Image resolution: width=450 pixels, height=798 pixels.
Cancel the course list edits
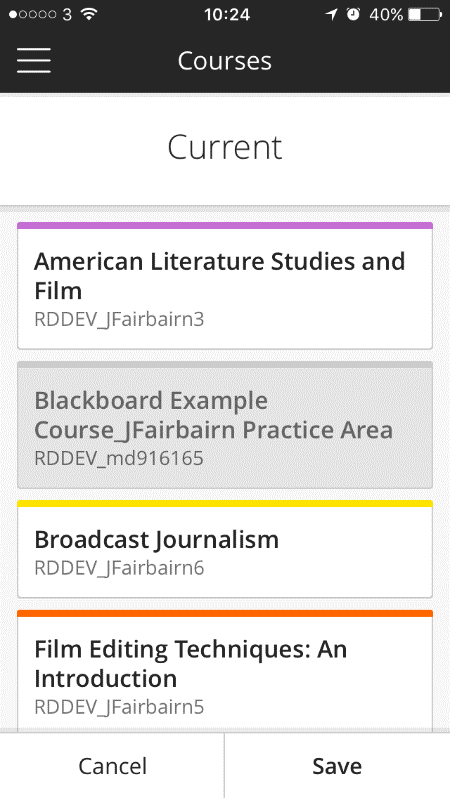click(x=112, y=765)
